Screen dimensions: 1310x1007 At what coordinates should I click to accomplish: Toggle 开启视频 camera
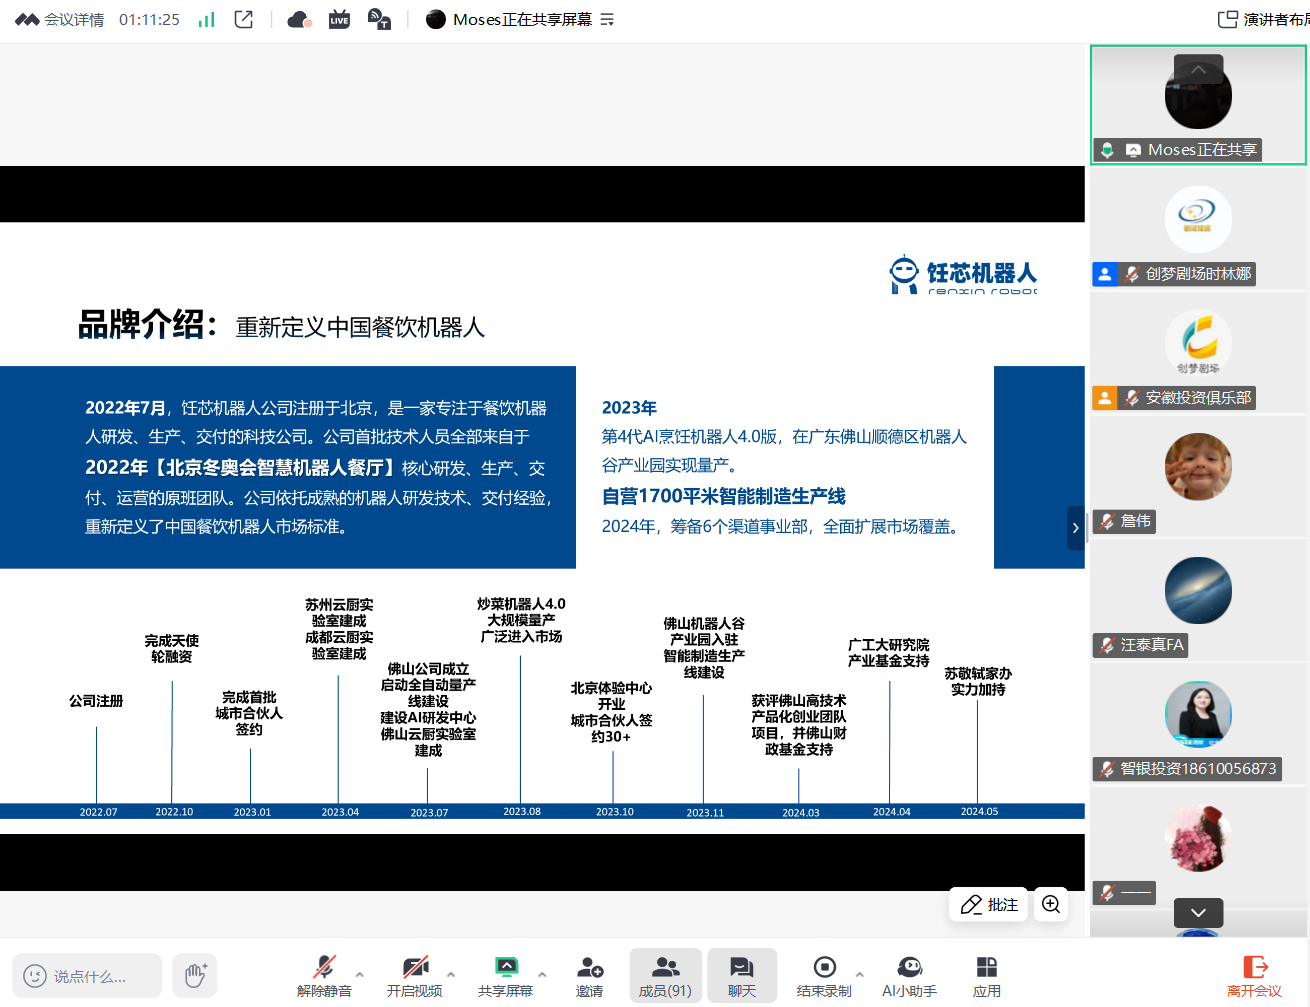point(415,975)
